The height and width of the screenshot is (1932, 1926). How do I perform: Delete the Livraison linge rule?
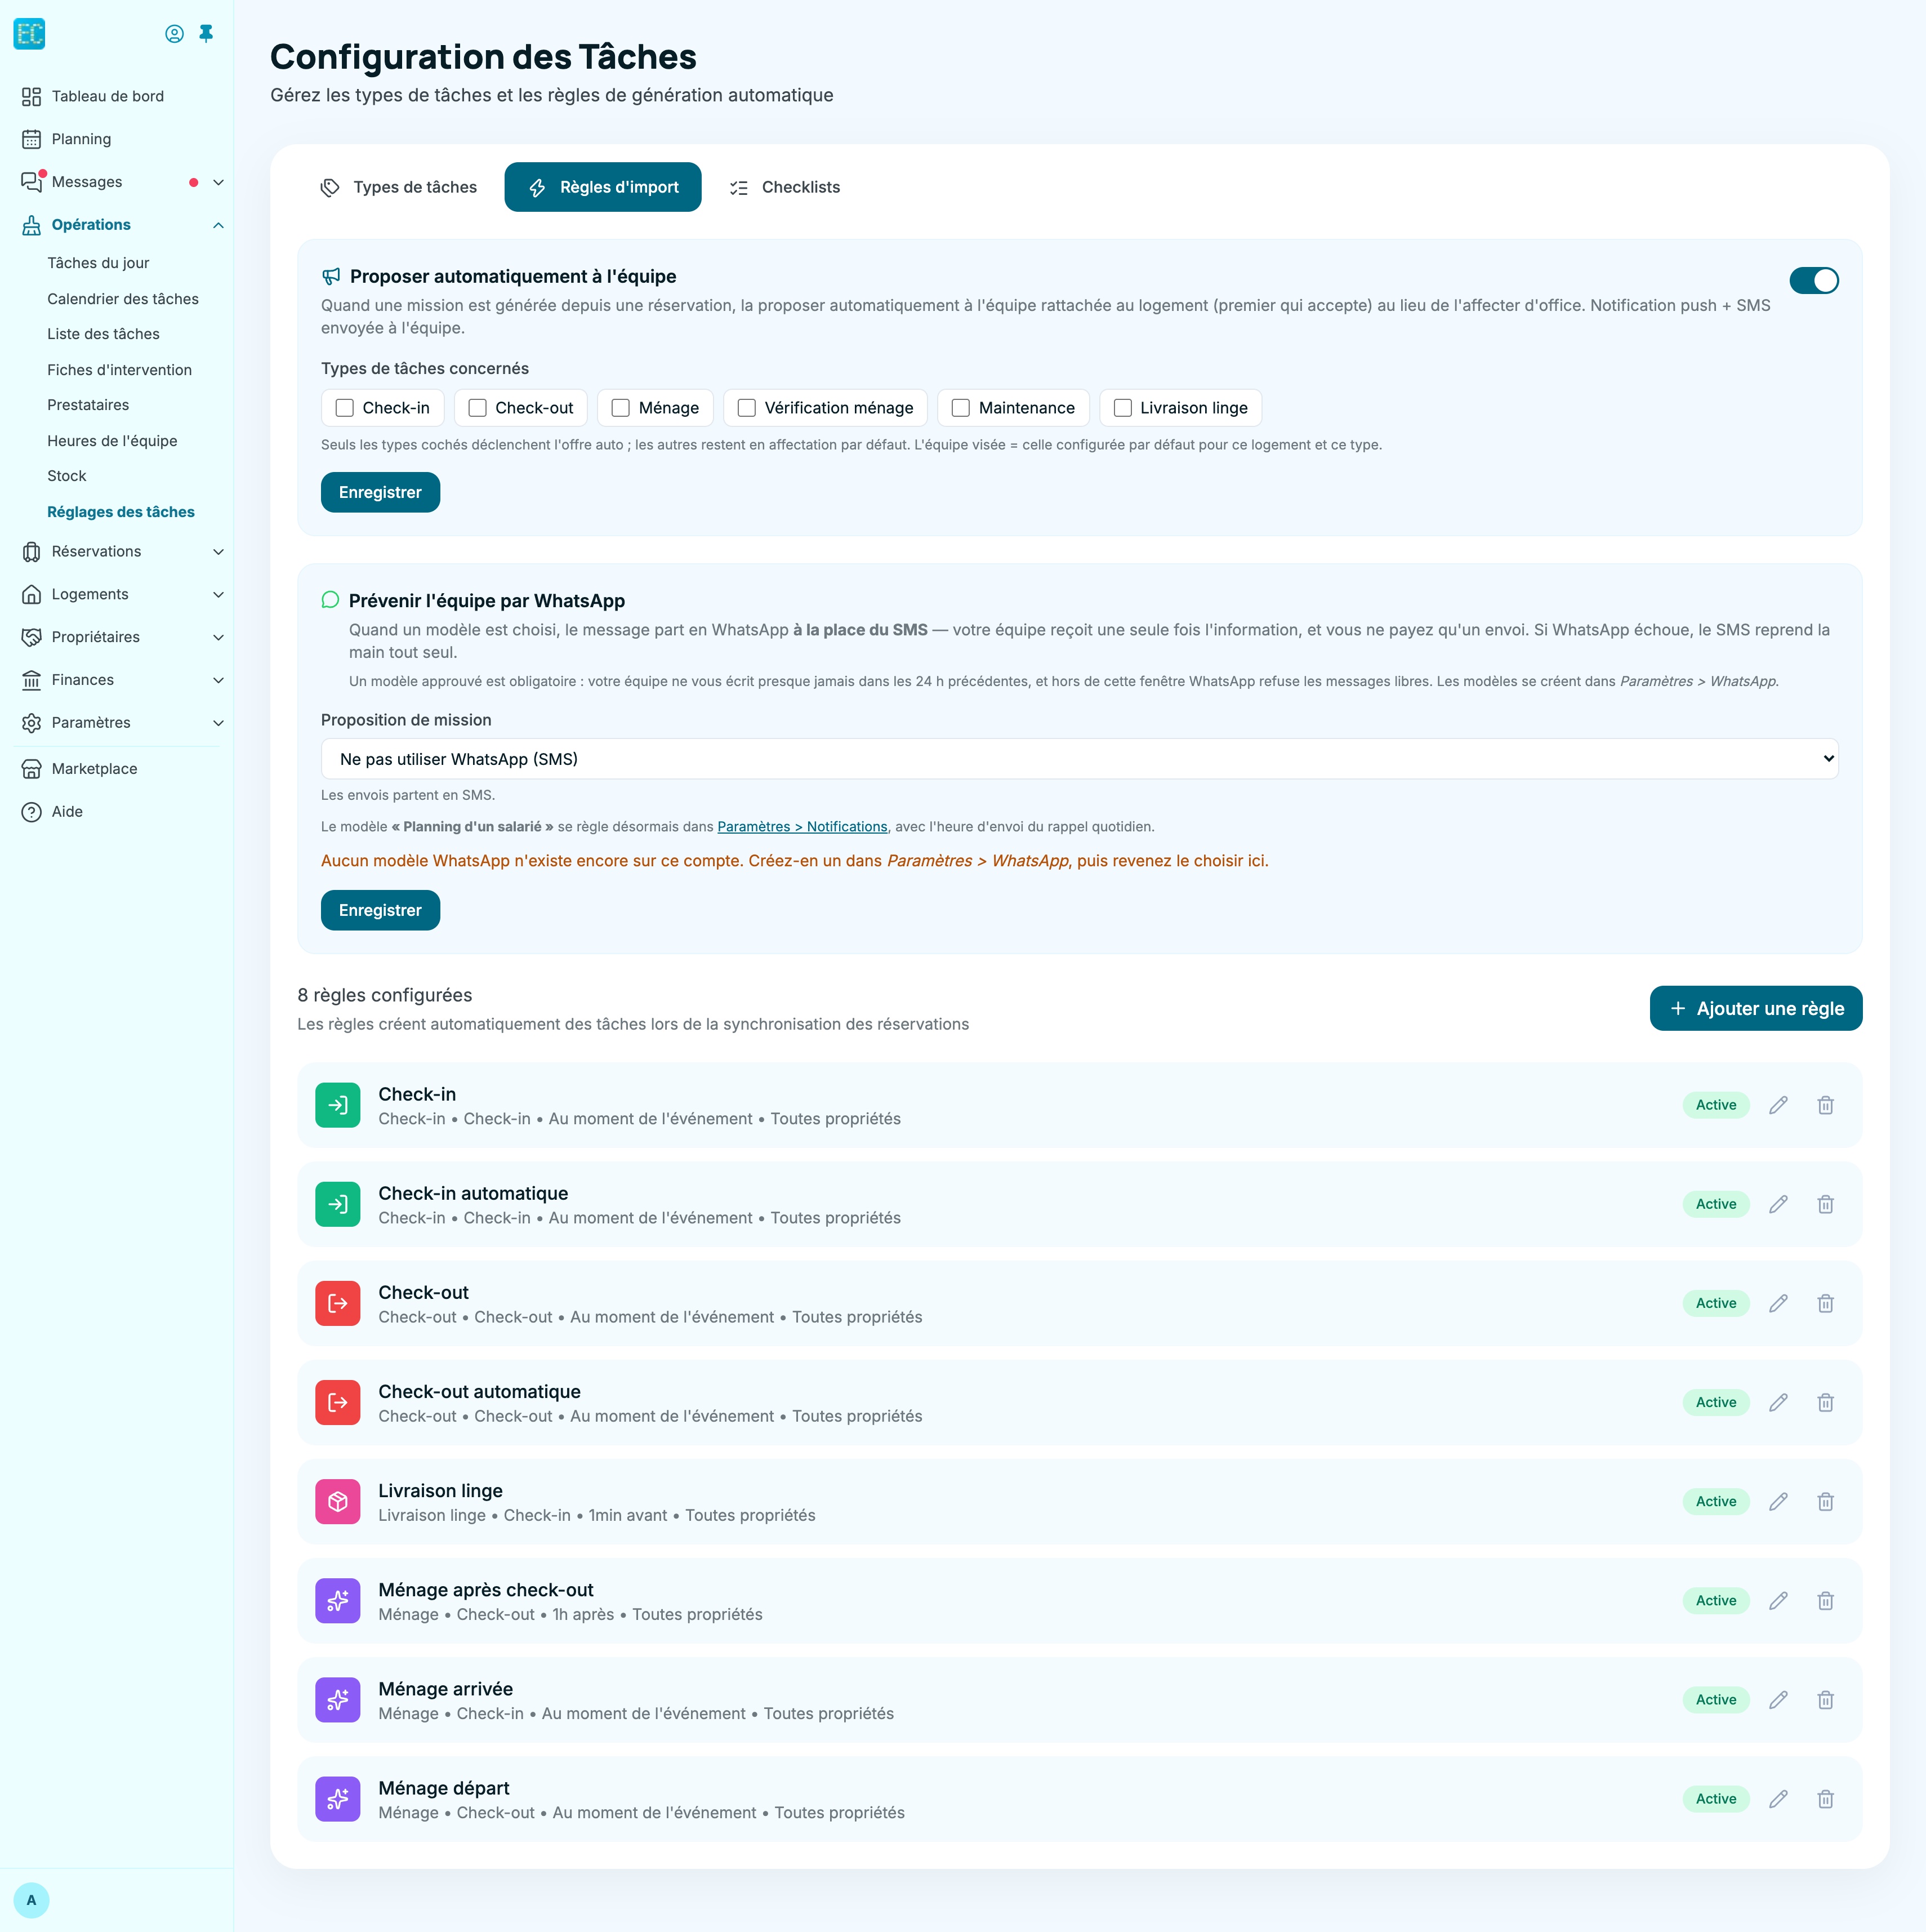click(1825, 1501)
